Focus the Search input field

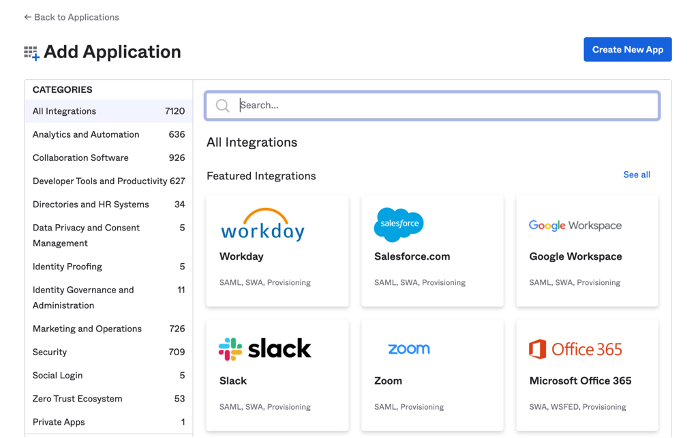click(x=432, y=105)
